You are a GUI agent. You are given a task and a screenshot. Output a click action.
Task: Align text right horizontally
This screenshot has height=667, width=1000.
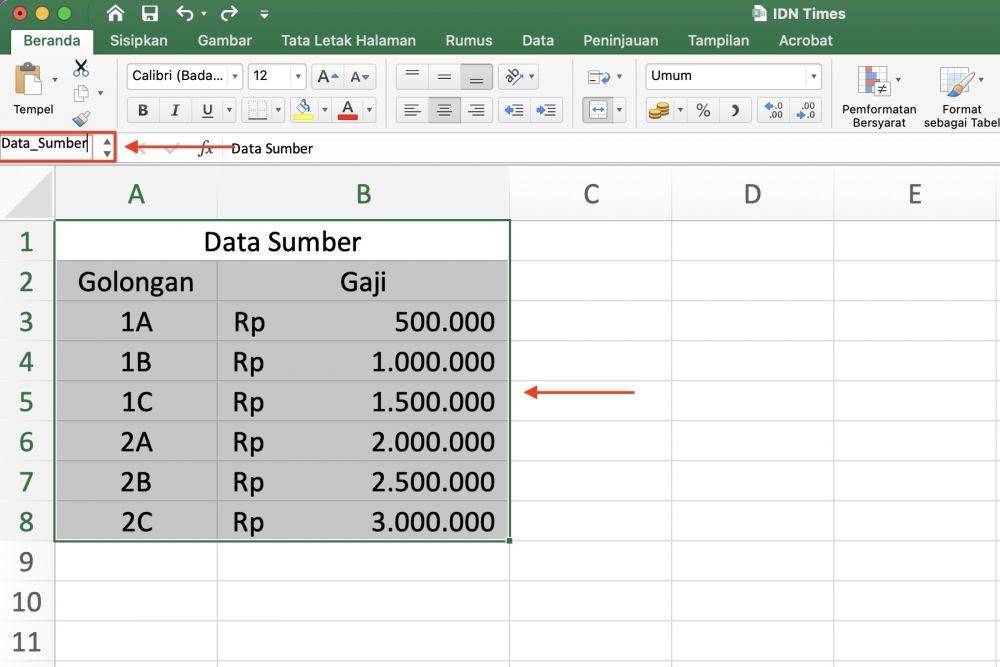476,110
